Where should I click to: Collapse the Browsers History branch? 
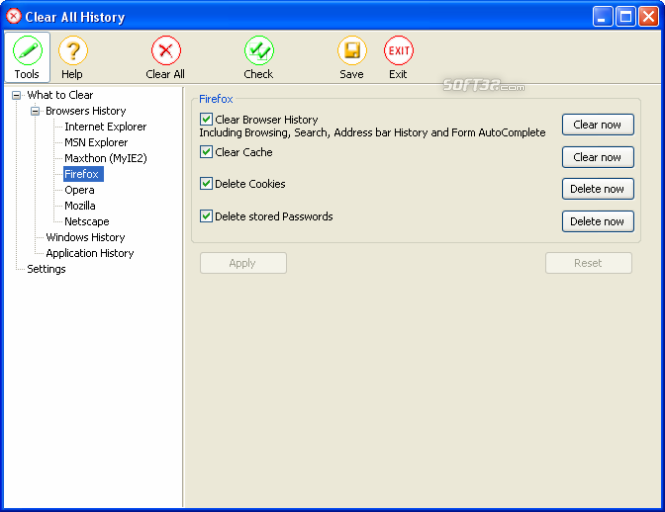(35, 111)
